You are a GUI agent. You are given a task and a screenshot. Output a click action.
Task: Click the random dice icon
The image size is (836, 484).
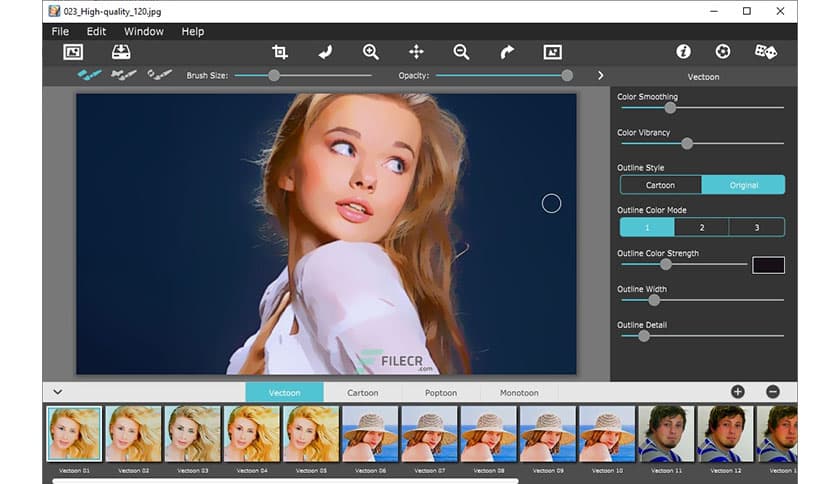[766, 51]
